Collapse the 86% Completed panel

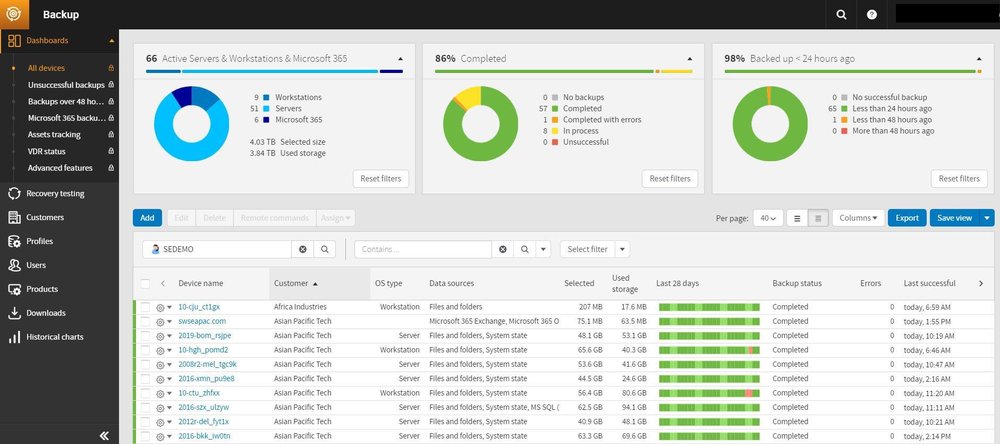point(689,59)
